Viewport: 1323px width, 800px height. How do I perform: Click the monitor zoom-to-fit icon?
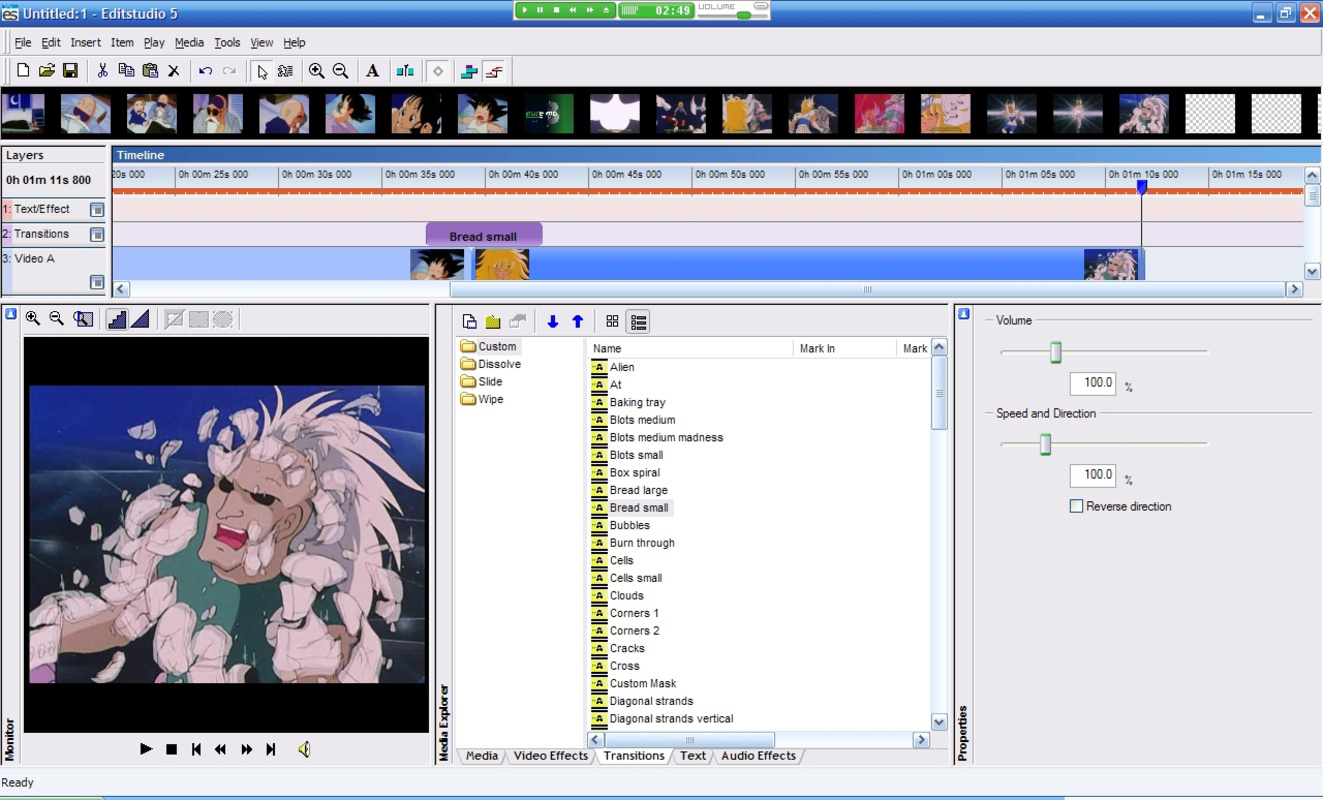pyautogui.click(x=83, y=319)
